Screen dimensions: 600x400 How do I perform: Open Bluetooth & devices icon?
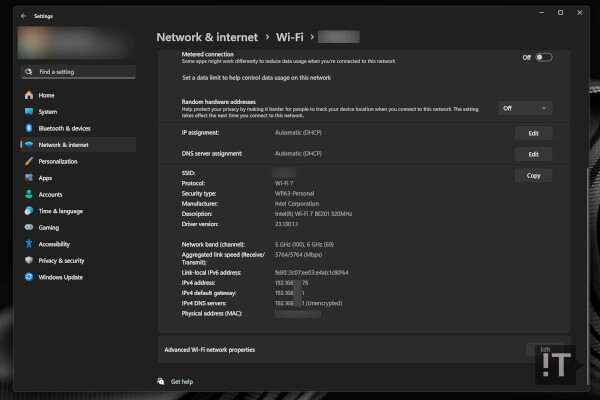point(29,128)
